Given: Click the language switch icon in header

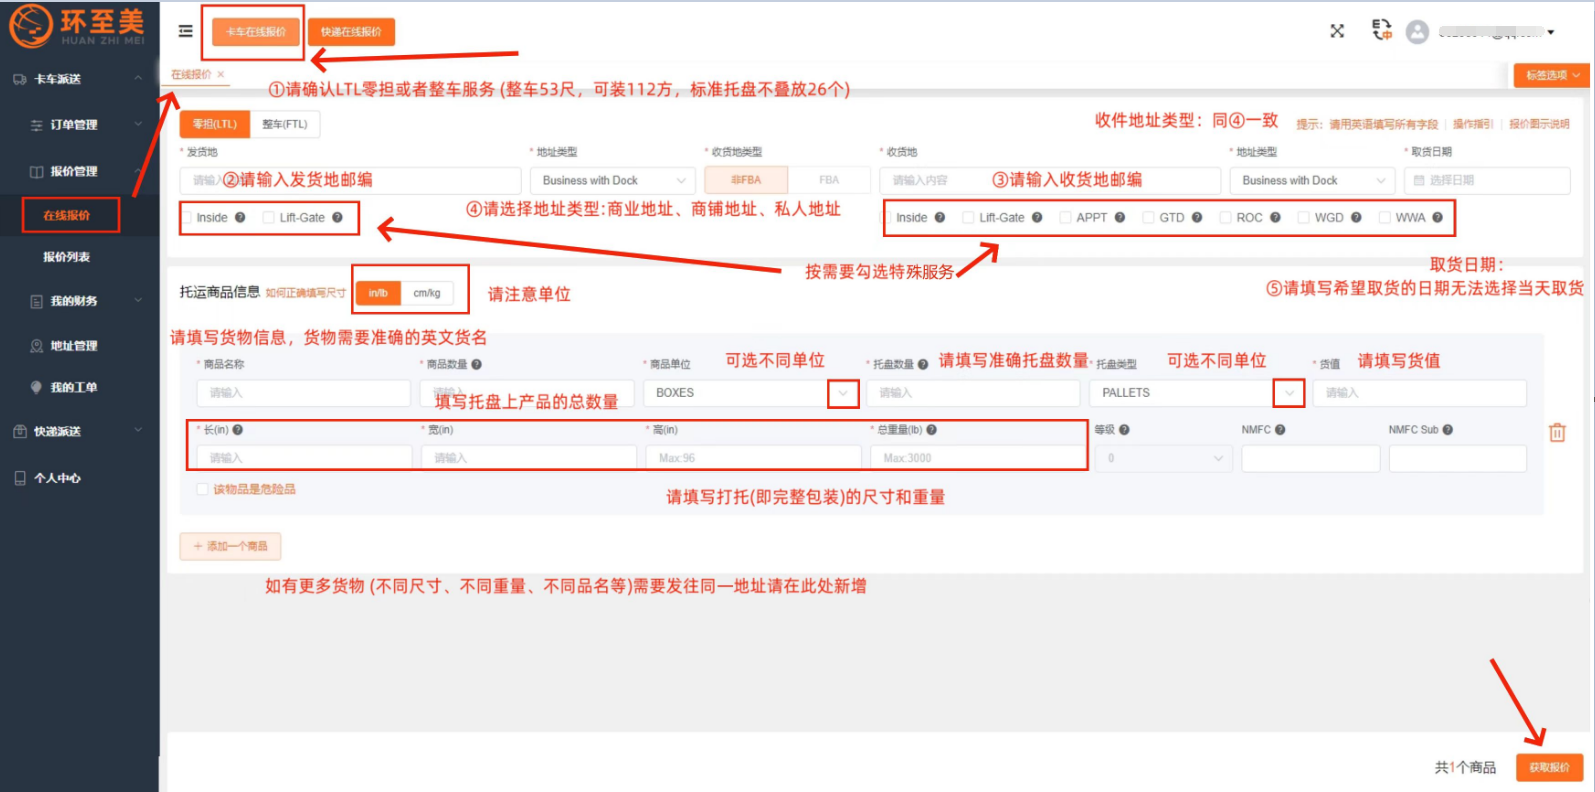Looking at the screenshot, I should pos(1381,31).
